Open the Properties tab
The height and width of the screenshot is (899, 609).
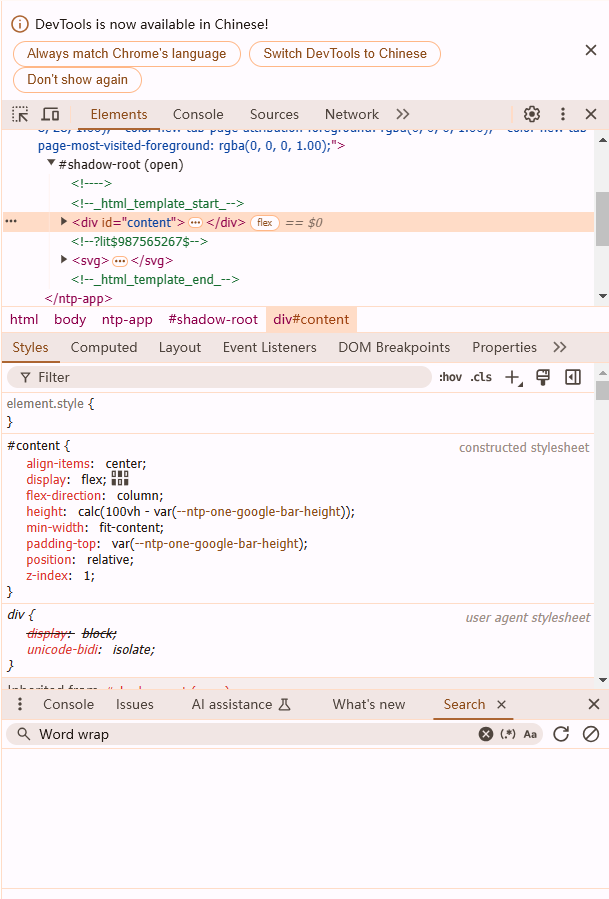point(504,347)
